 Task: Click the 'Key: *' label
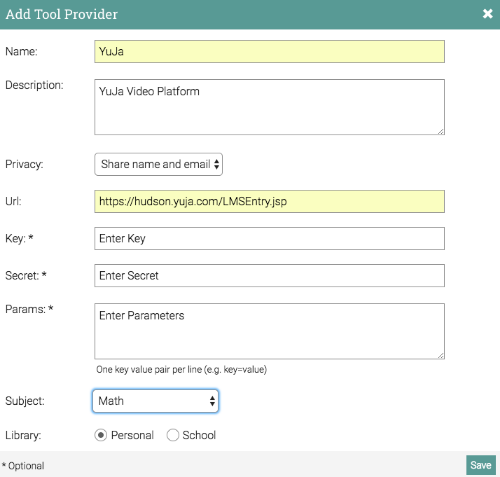(19, 239)
